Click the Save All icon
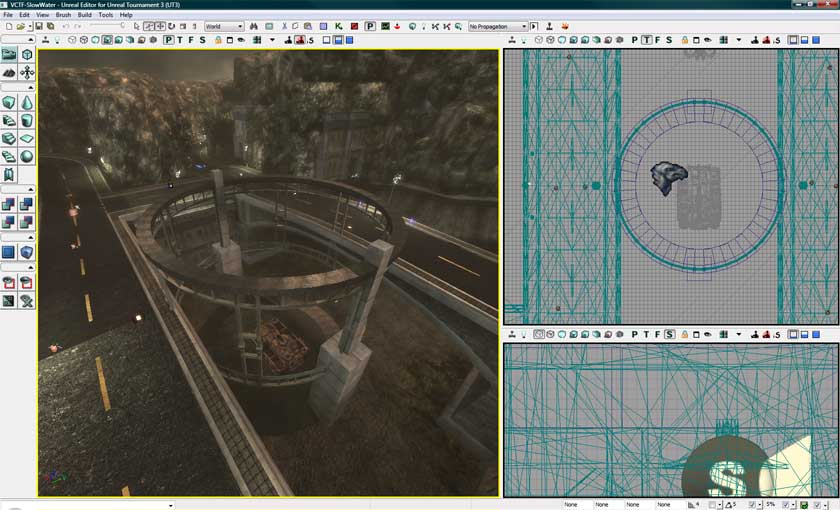 click(x=51, y=26)
